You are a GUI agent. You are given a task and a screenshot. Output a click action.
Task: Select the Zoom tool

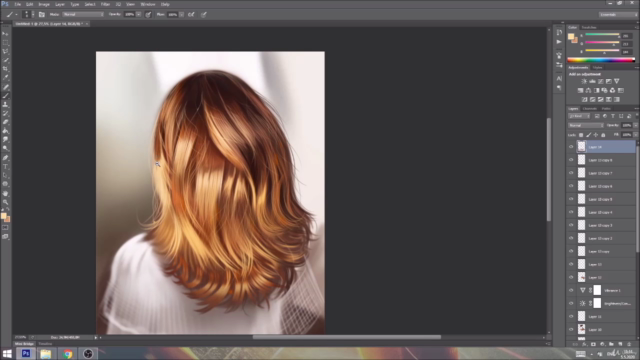pyautogui.click(x=5, y=202)
